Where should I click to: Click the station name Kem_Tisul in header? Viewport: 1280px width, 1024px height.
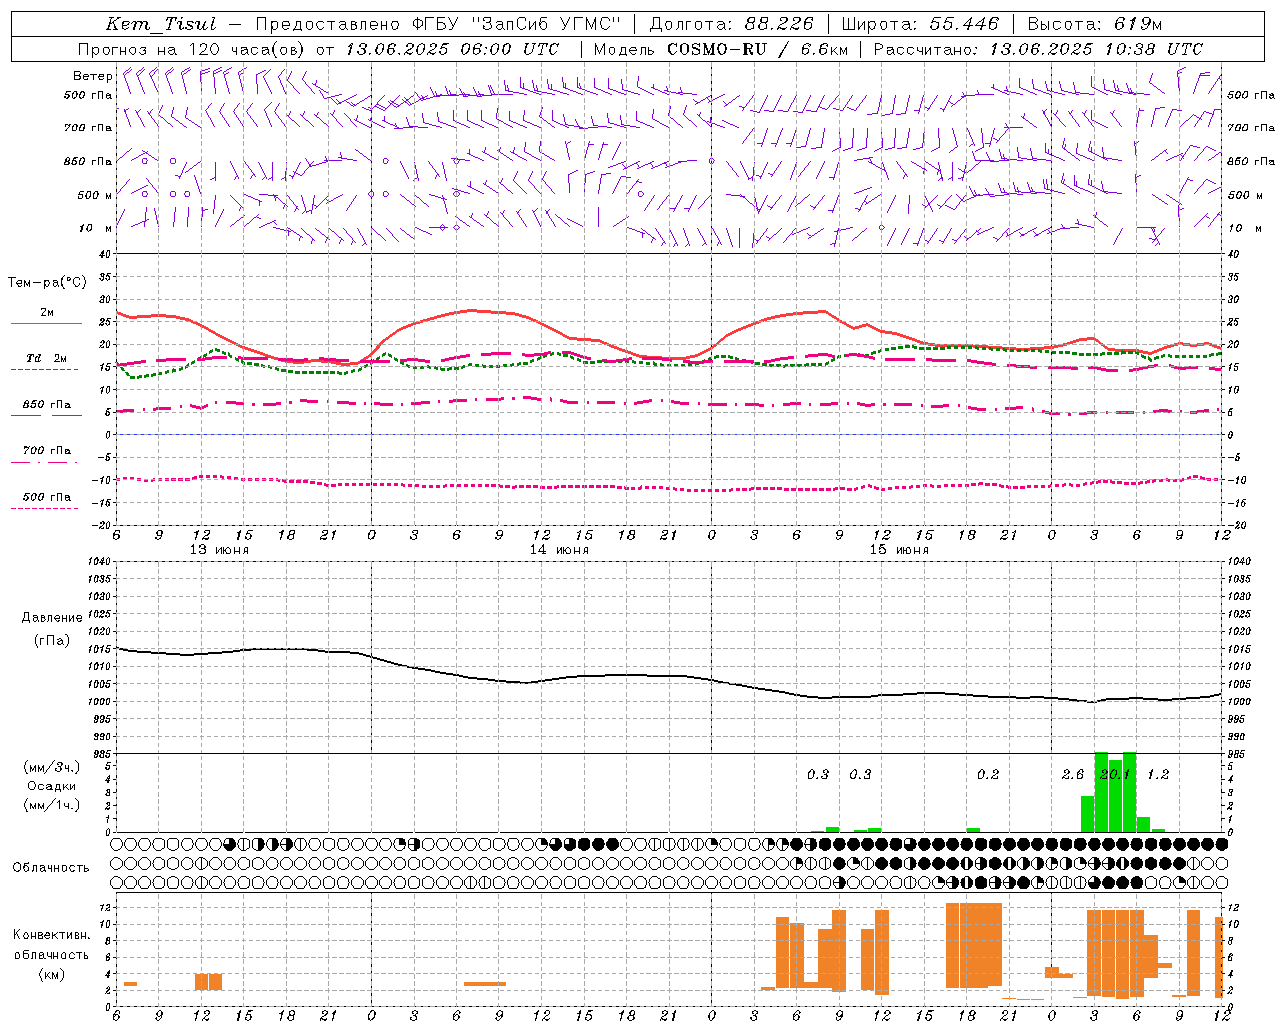[159, 24]
